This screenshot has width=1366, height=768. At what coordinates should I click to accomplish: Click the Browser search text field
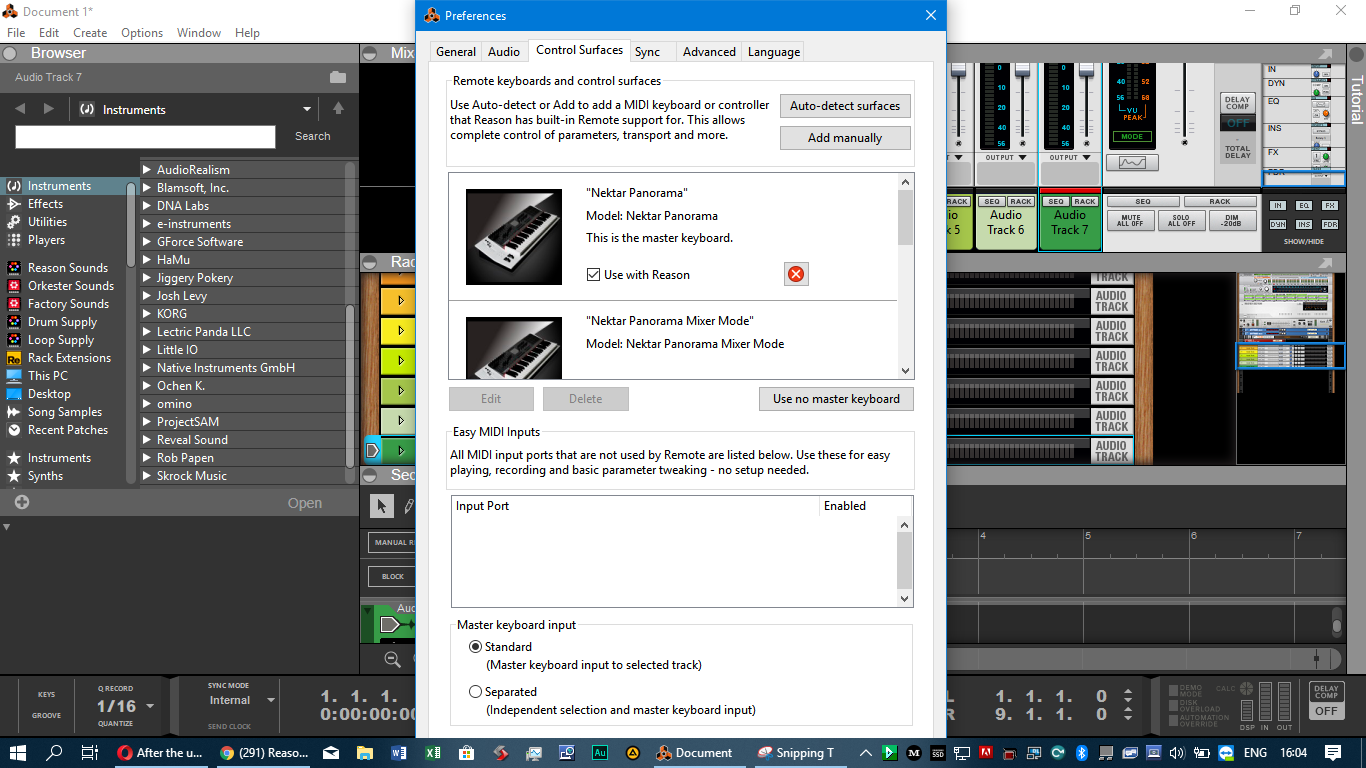coord(145,137)
